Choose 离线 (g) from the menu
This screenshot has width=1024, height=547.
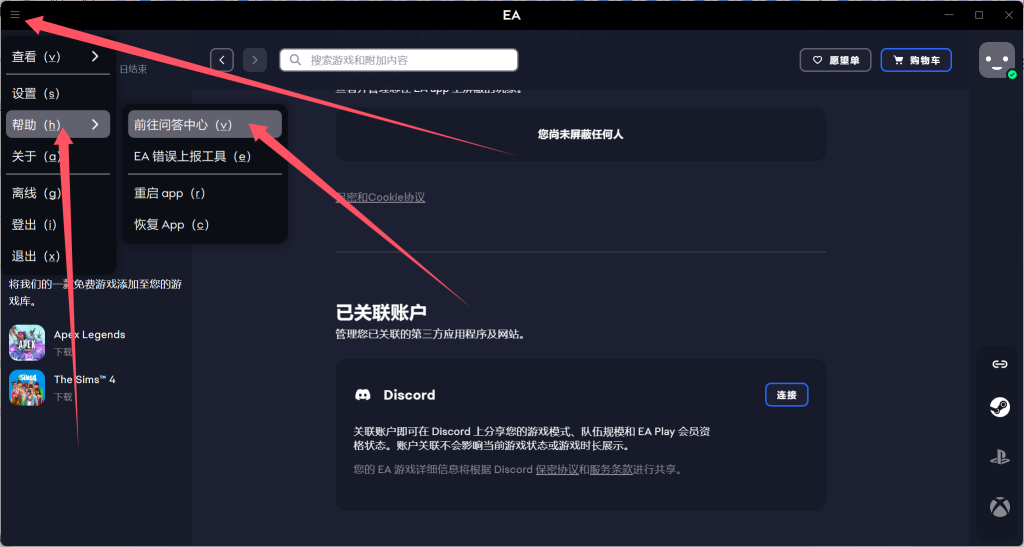click(x=58, y=193)
